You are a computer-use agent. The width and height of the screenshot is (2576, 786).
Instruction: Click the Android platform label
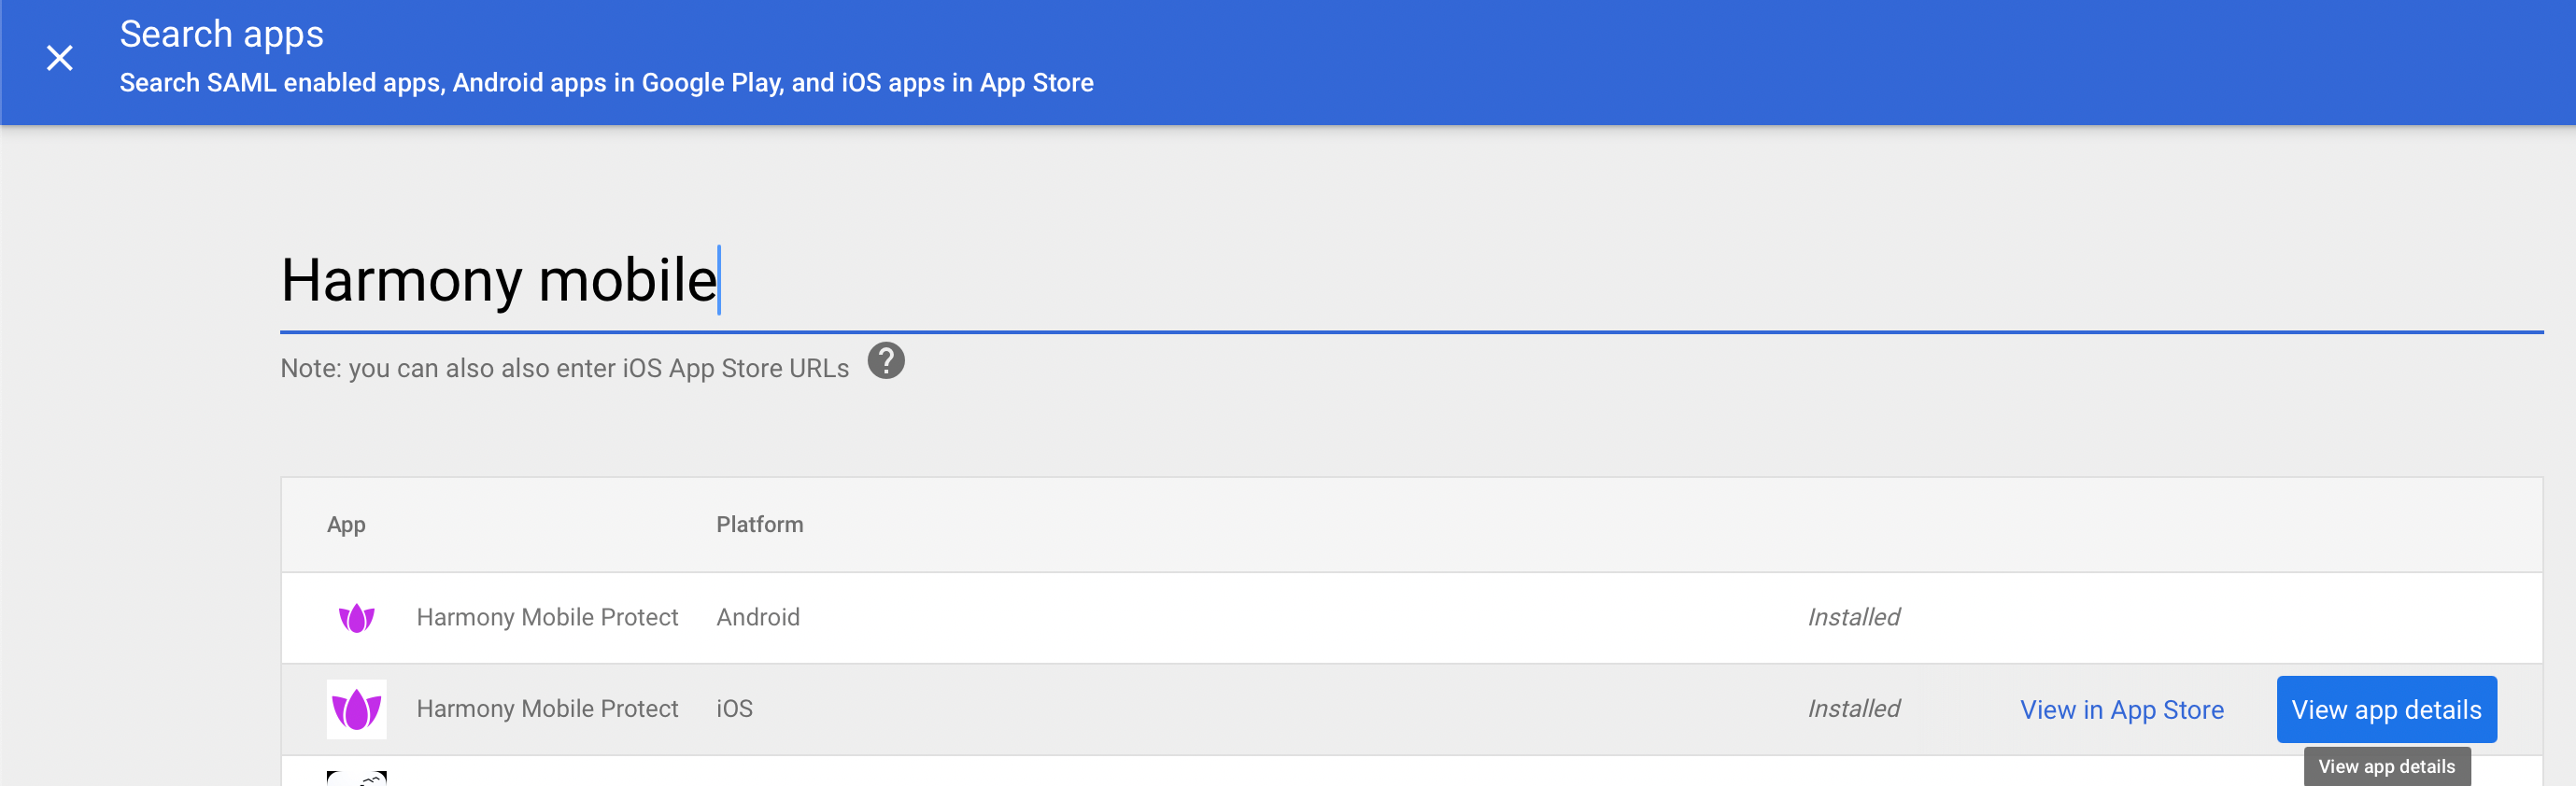(x=757, y=618)
